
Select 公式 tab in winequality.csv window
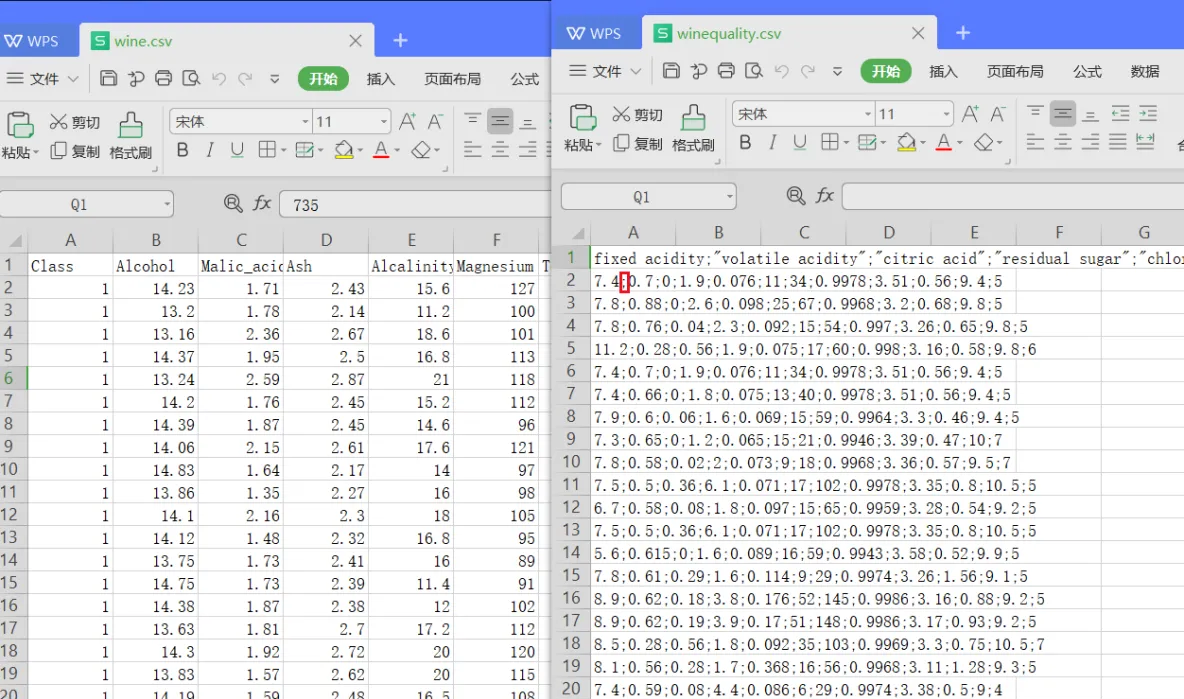click(1087, 71)
